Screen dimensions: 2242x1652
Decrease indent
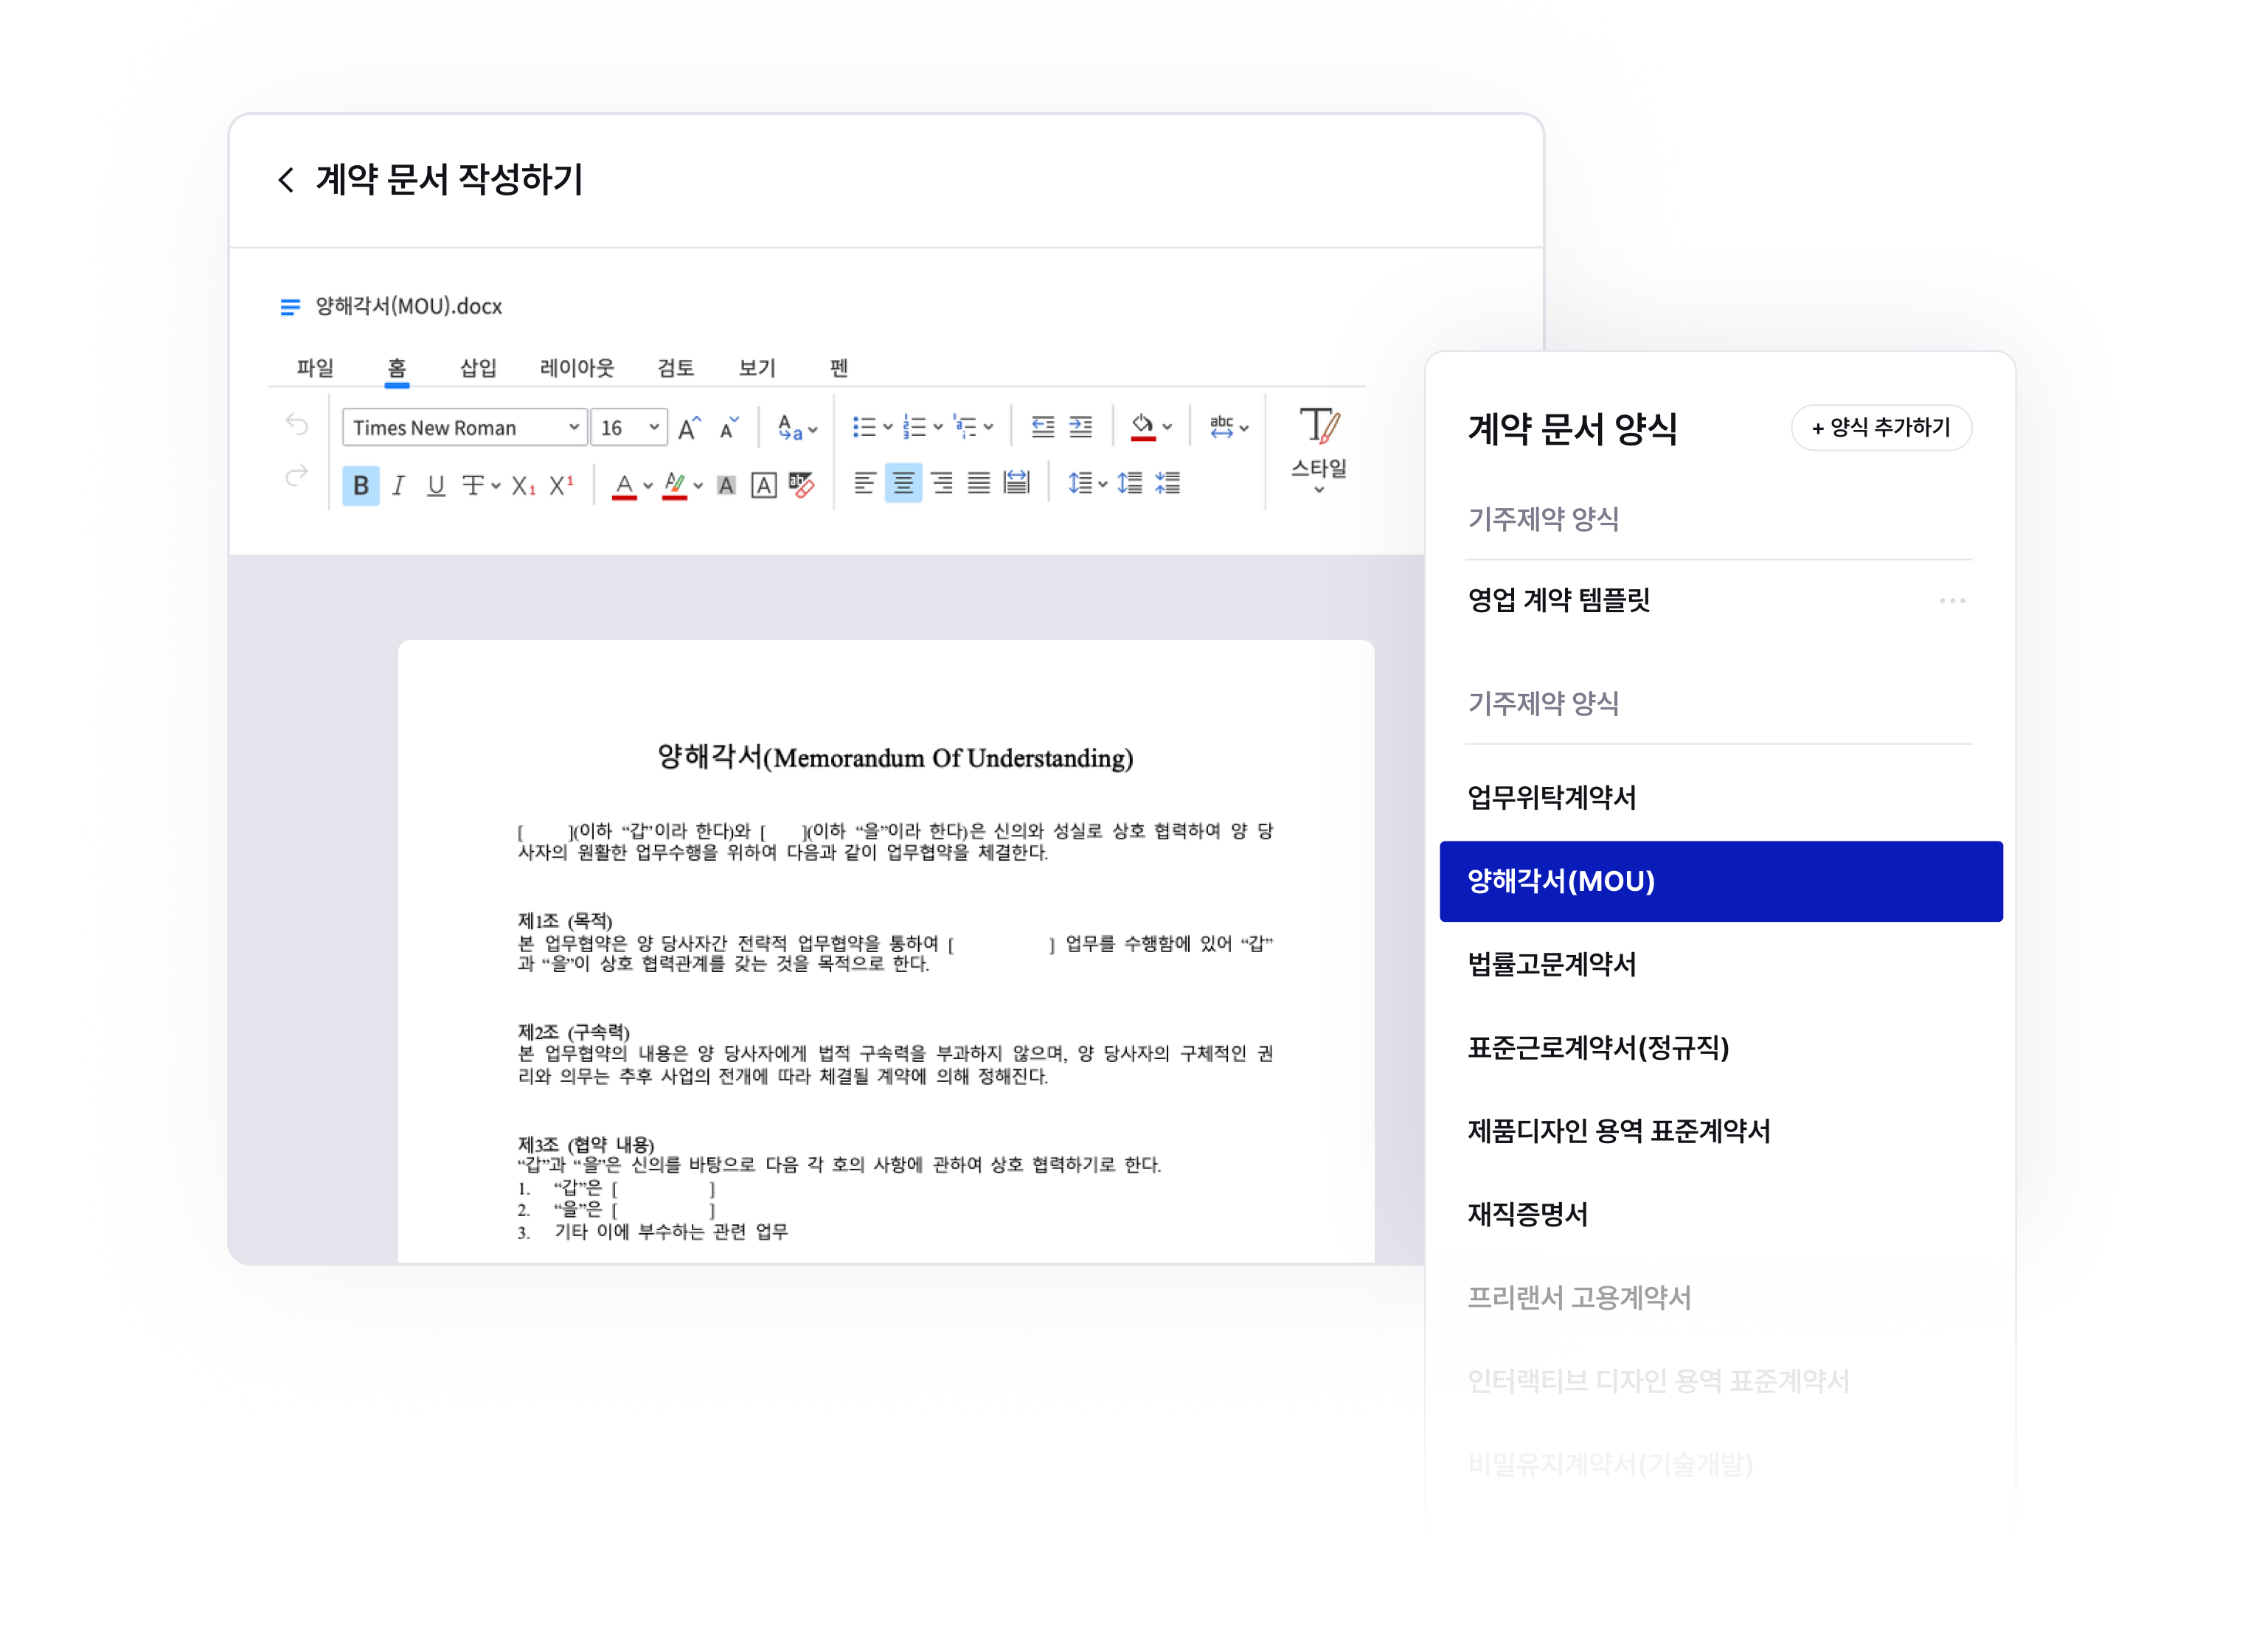click(x=1043, y=427)
